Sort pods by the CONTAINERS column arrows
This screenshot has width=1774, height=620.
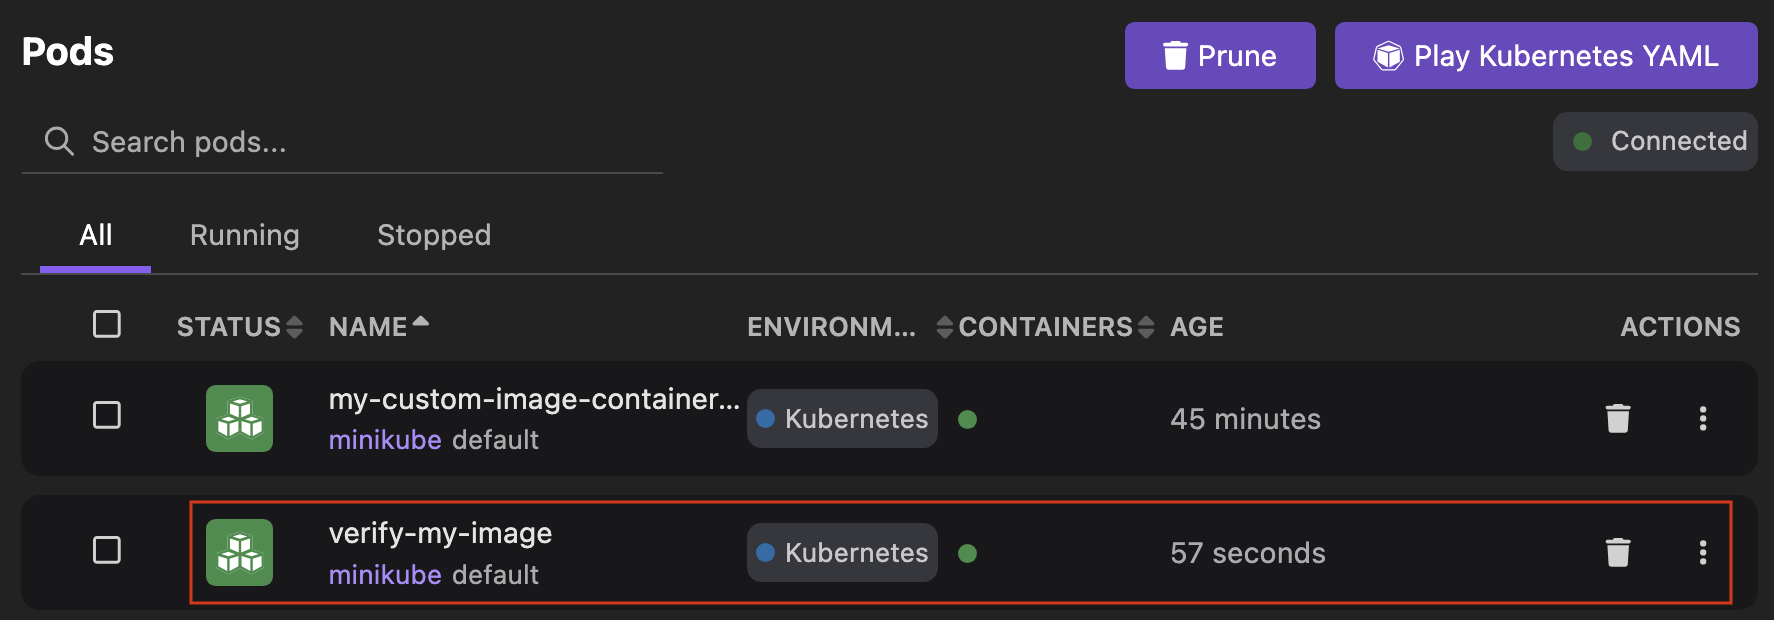[1146, 326]
